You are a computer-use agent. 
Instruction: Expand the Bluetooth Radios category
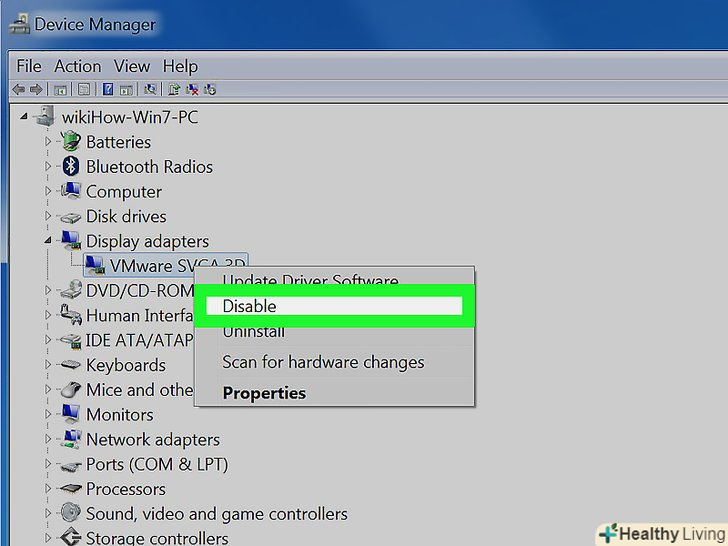[x=48, y=166]
